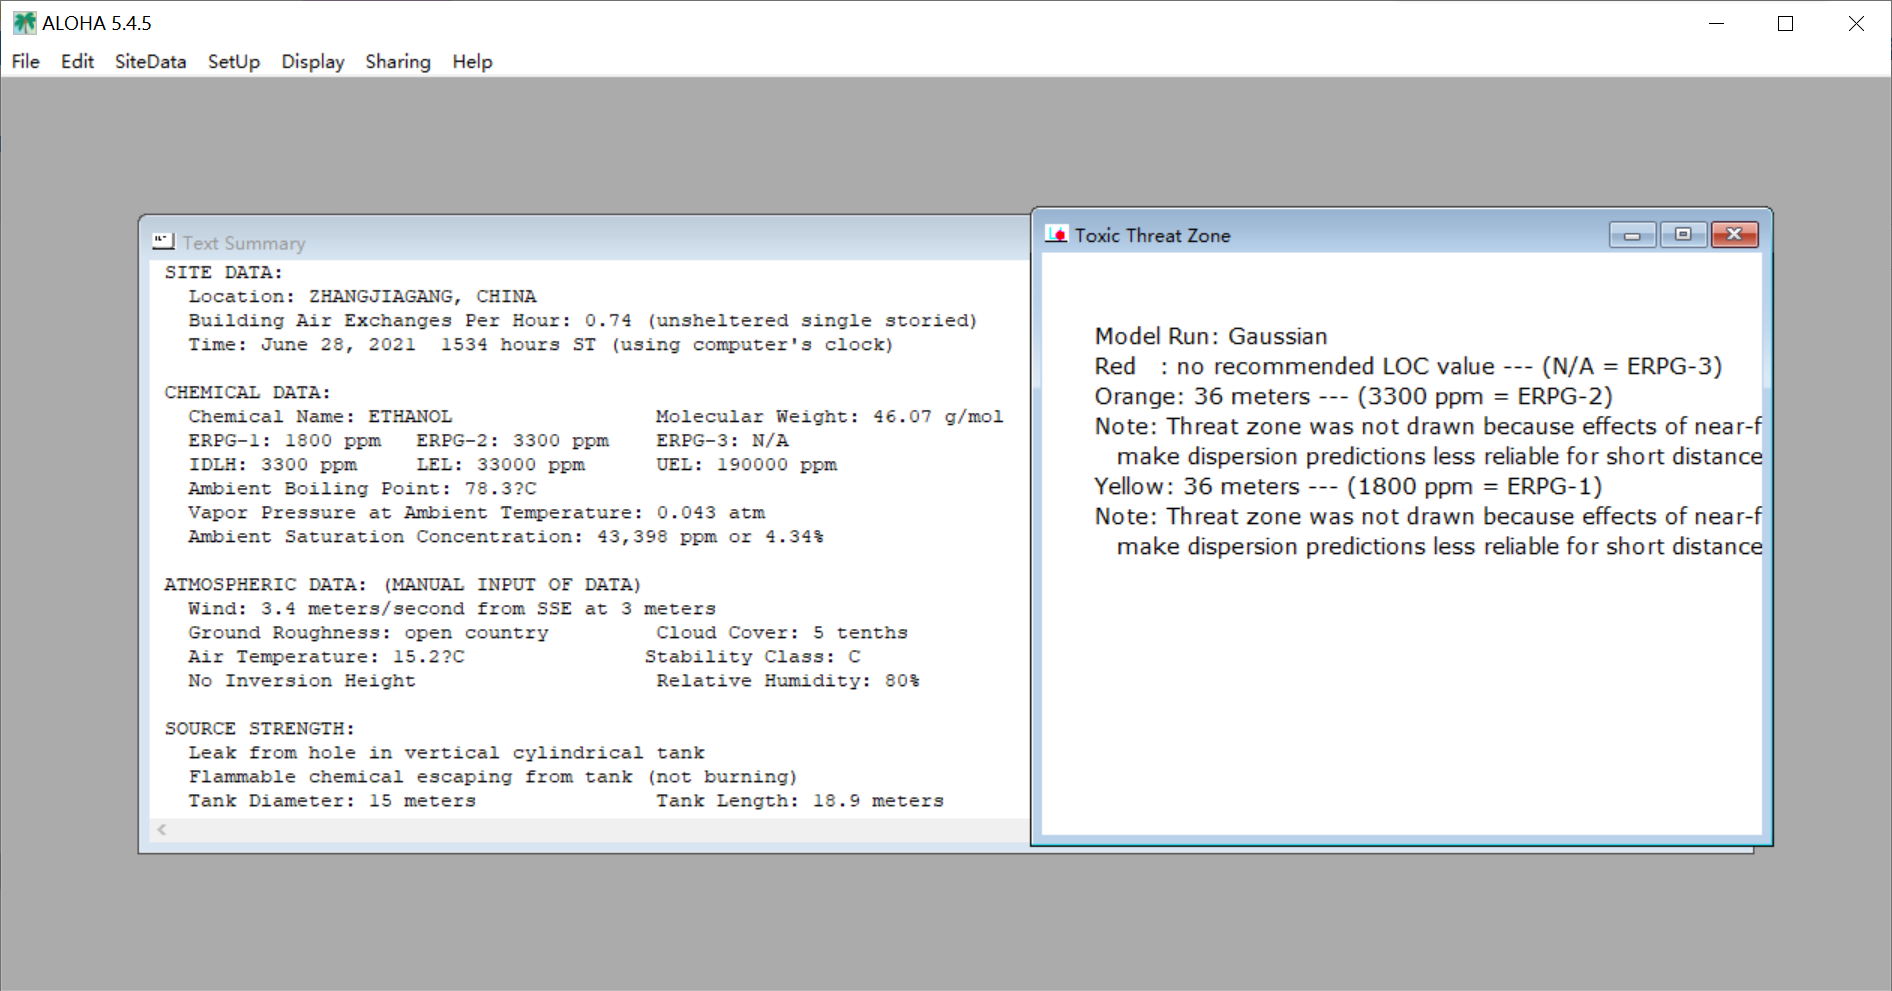
Task: Click the 'Air Temperature' line
Action: [x=326, y=656]
